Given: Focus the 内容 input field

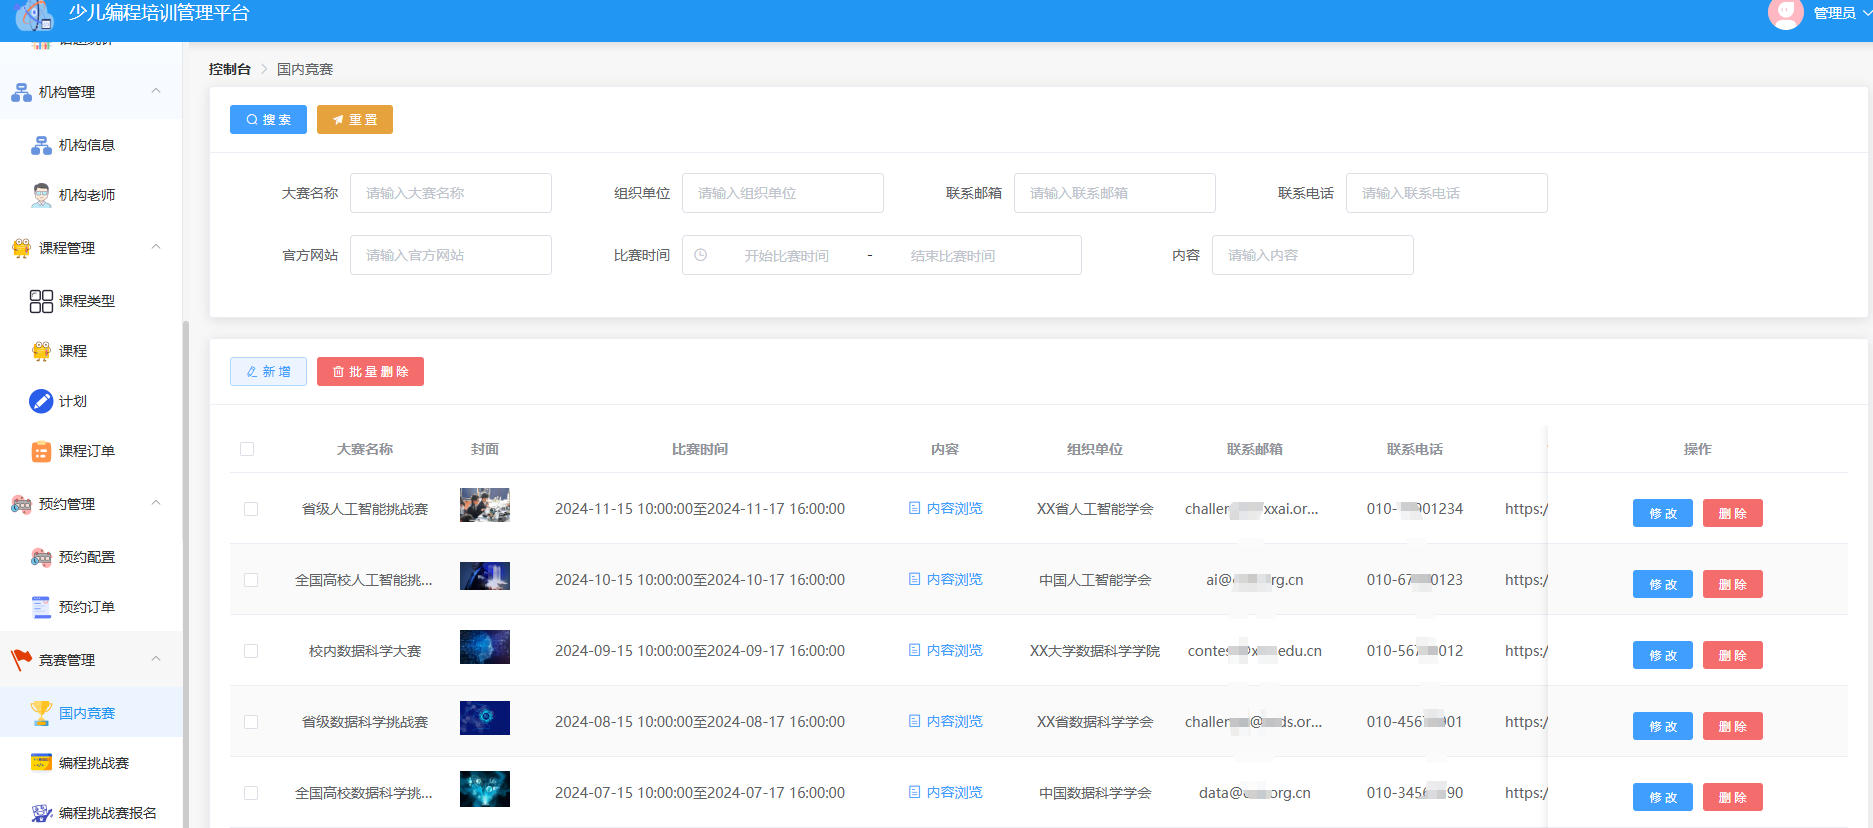Looking at the screenshot, I should [x=1313, y=255].
